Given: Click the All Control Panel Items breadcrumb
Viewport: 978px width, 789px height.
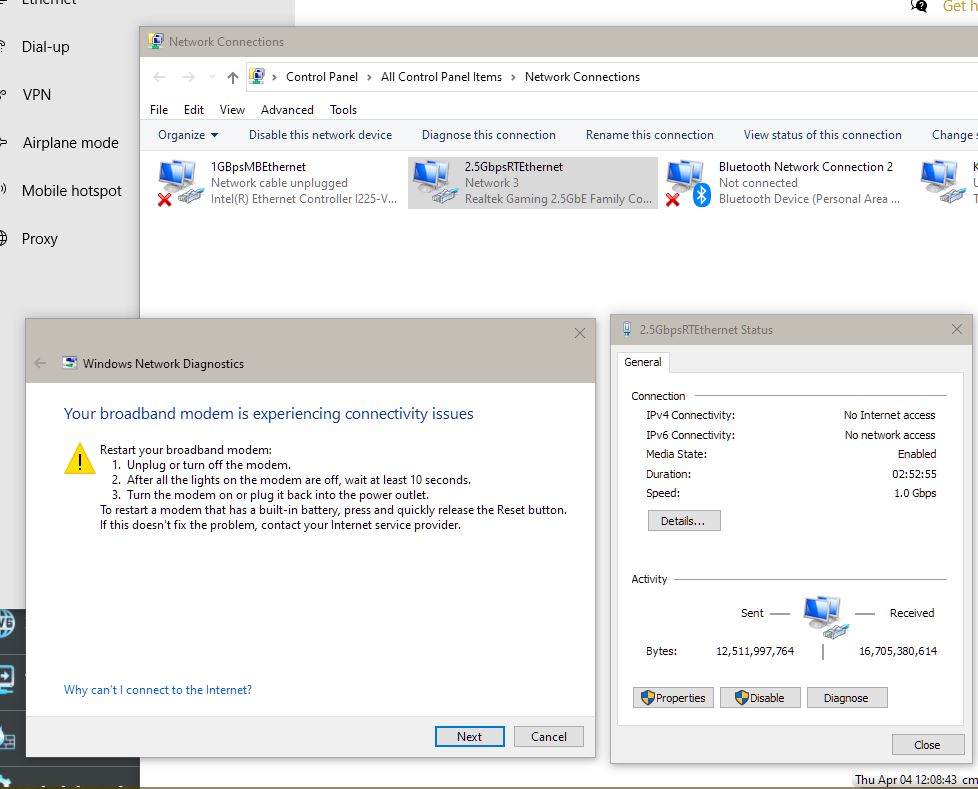Looking at the screenshot, I should pos(442,77).
